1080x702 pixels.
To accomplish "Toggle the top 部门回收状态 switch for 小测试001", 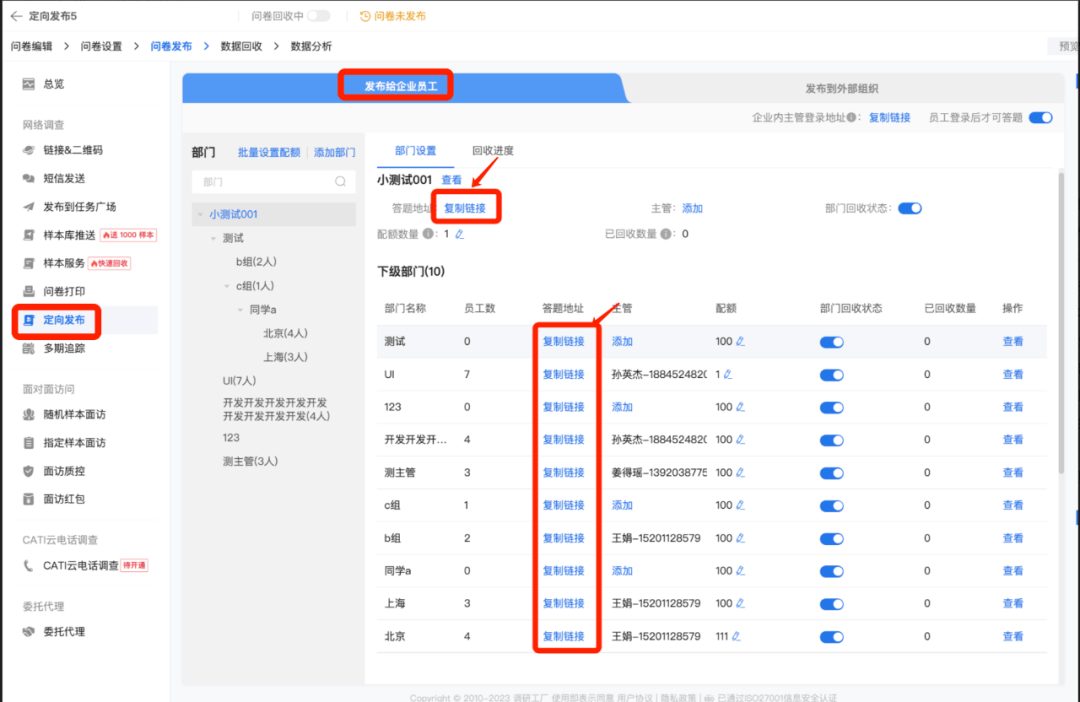I will tap(910, 208).
